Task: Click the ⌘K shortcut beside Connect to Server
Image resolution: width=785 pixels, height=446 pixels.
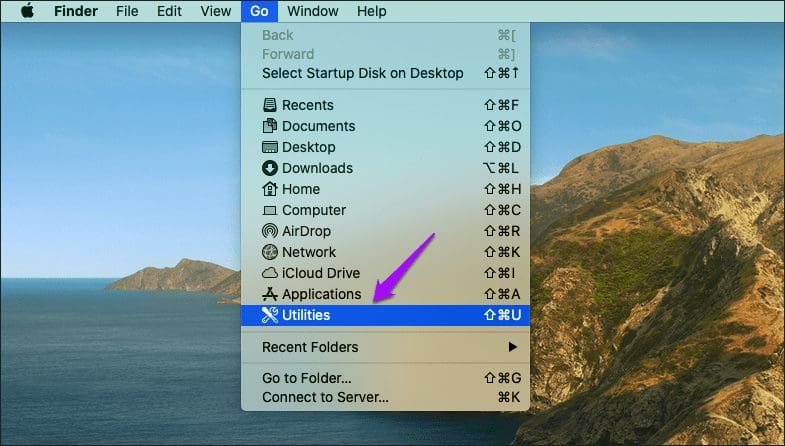Action: coord(509,397)
